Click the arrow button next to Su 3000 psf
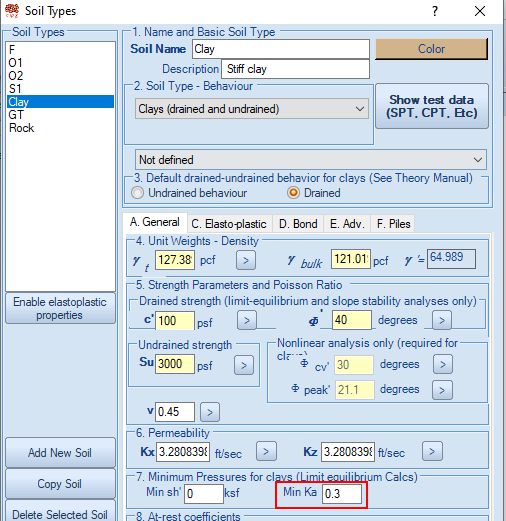The image size is (506, 521). [x=244, y=365]
